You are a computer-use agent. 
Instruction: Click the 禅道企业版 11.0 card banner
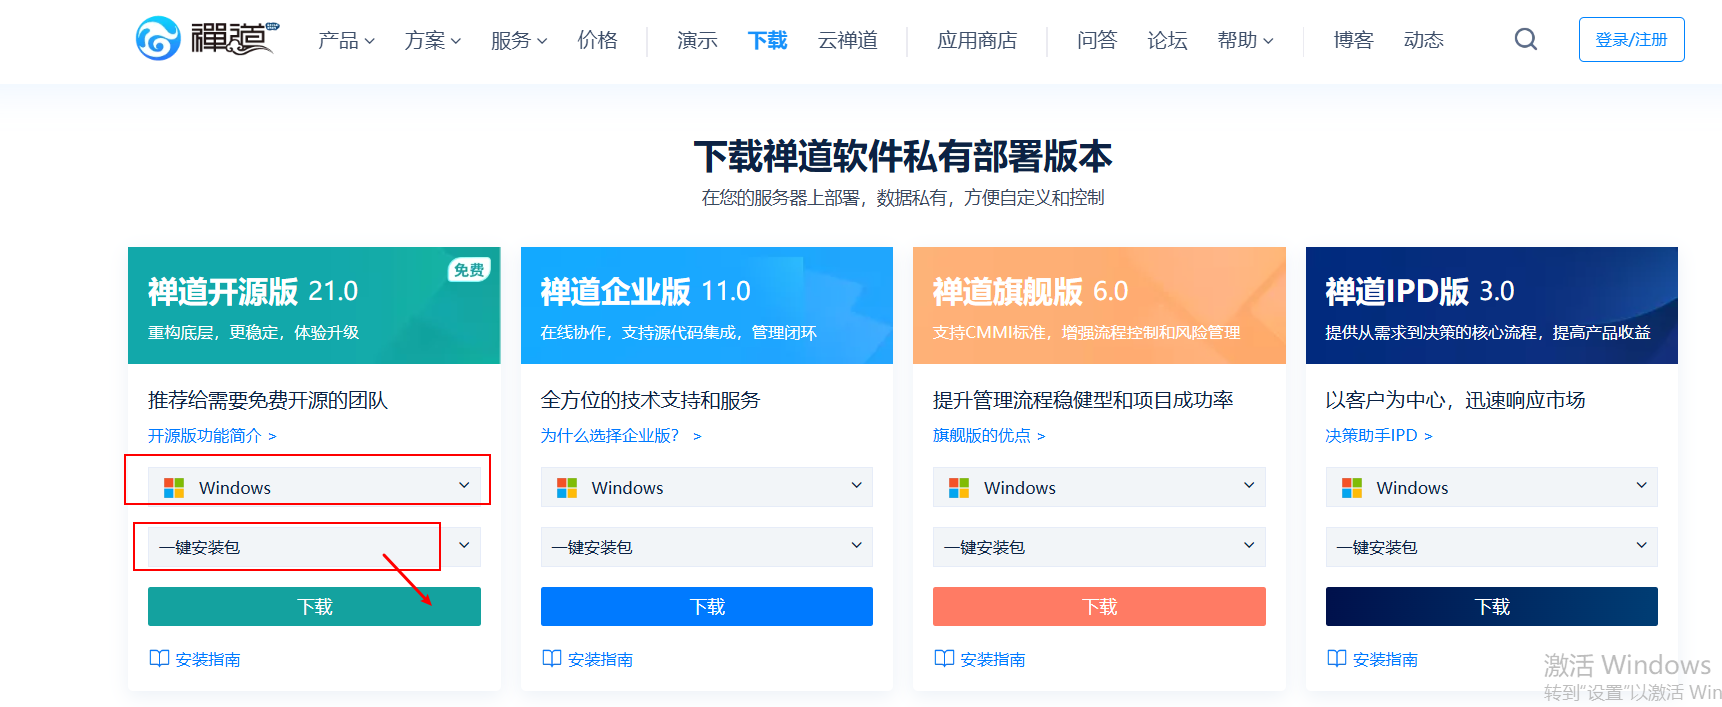click(707, 305)
